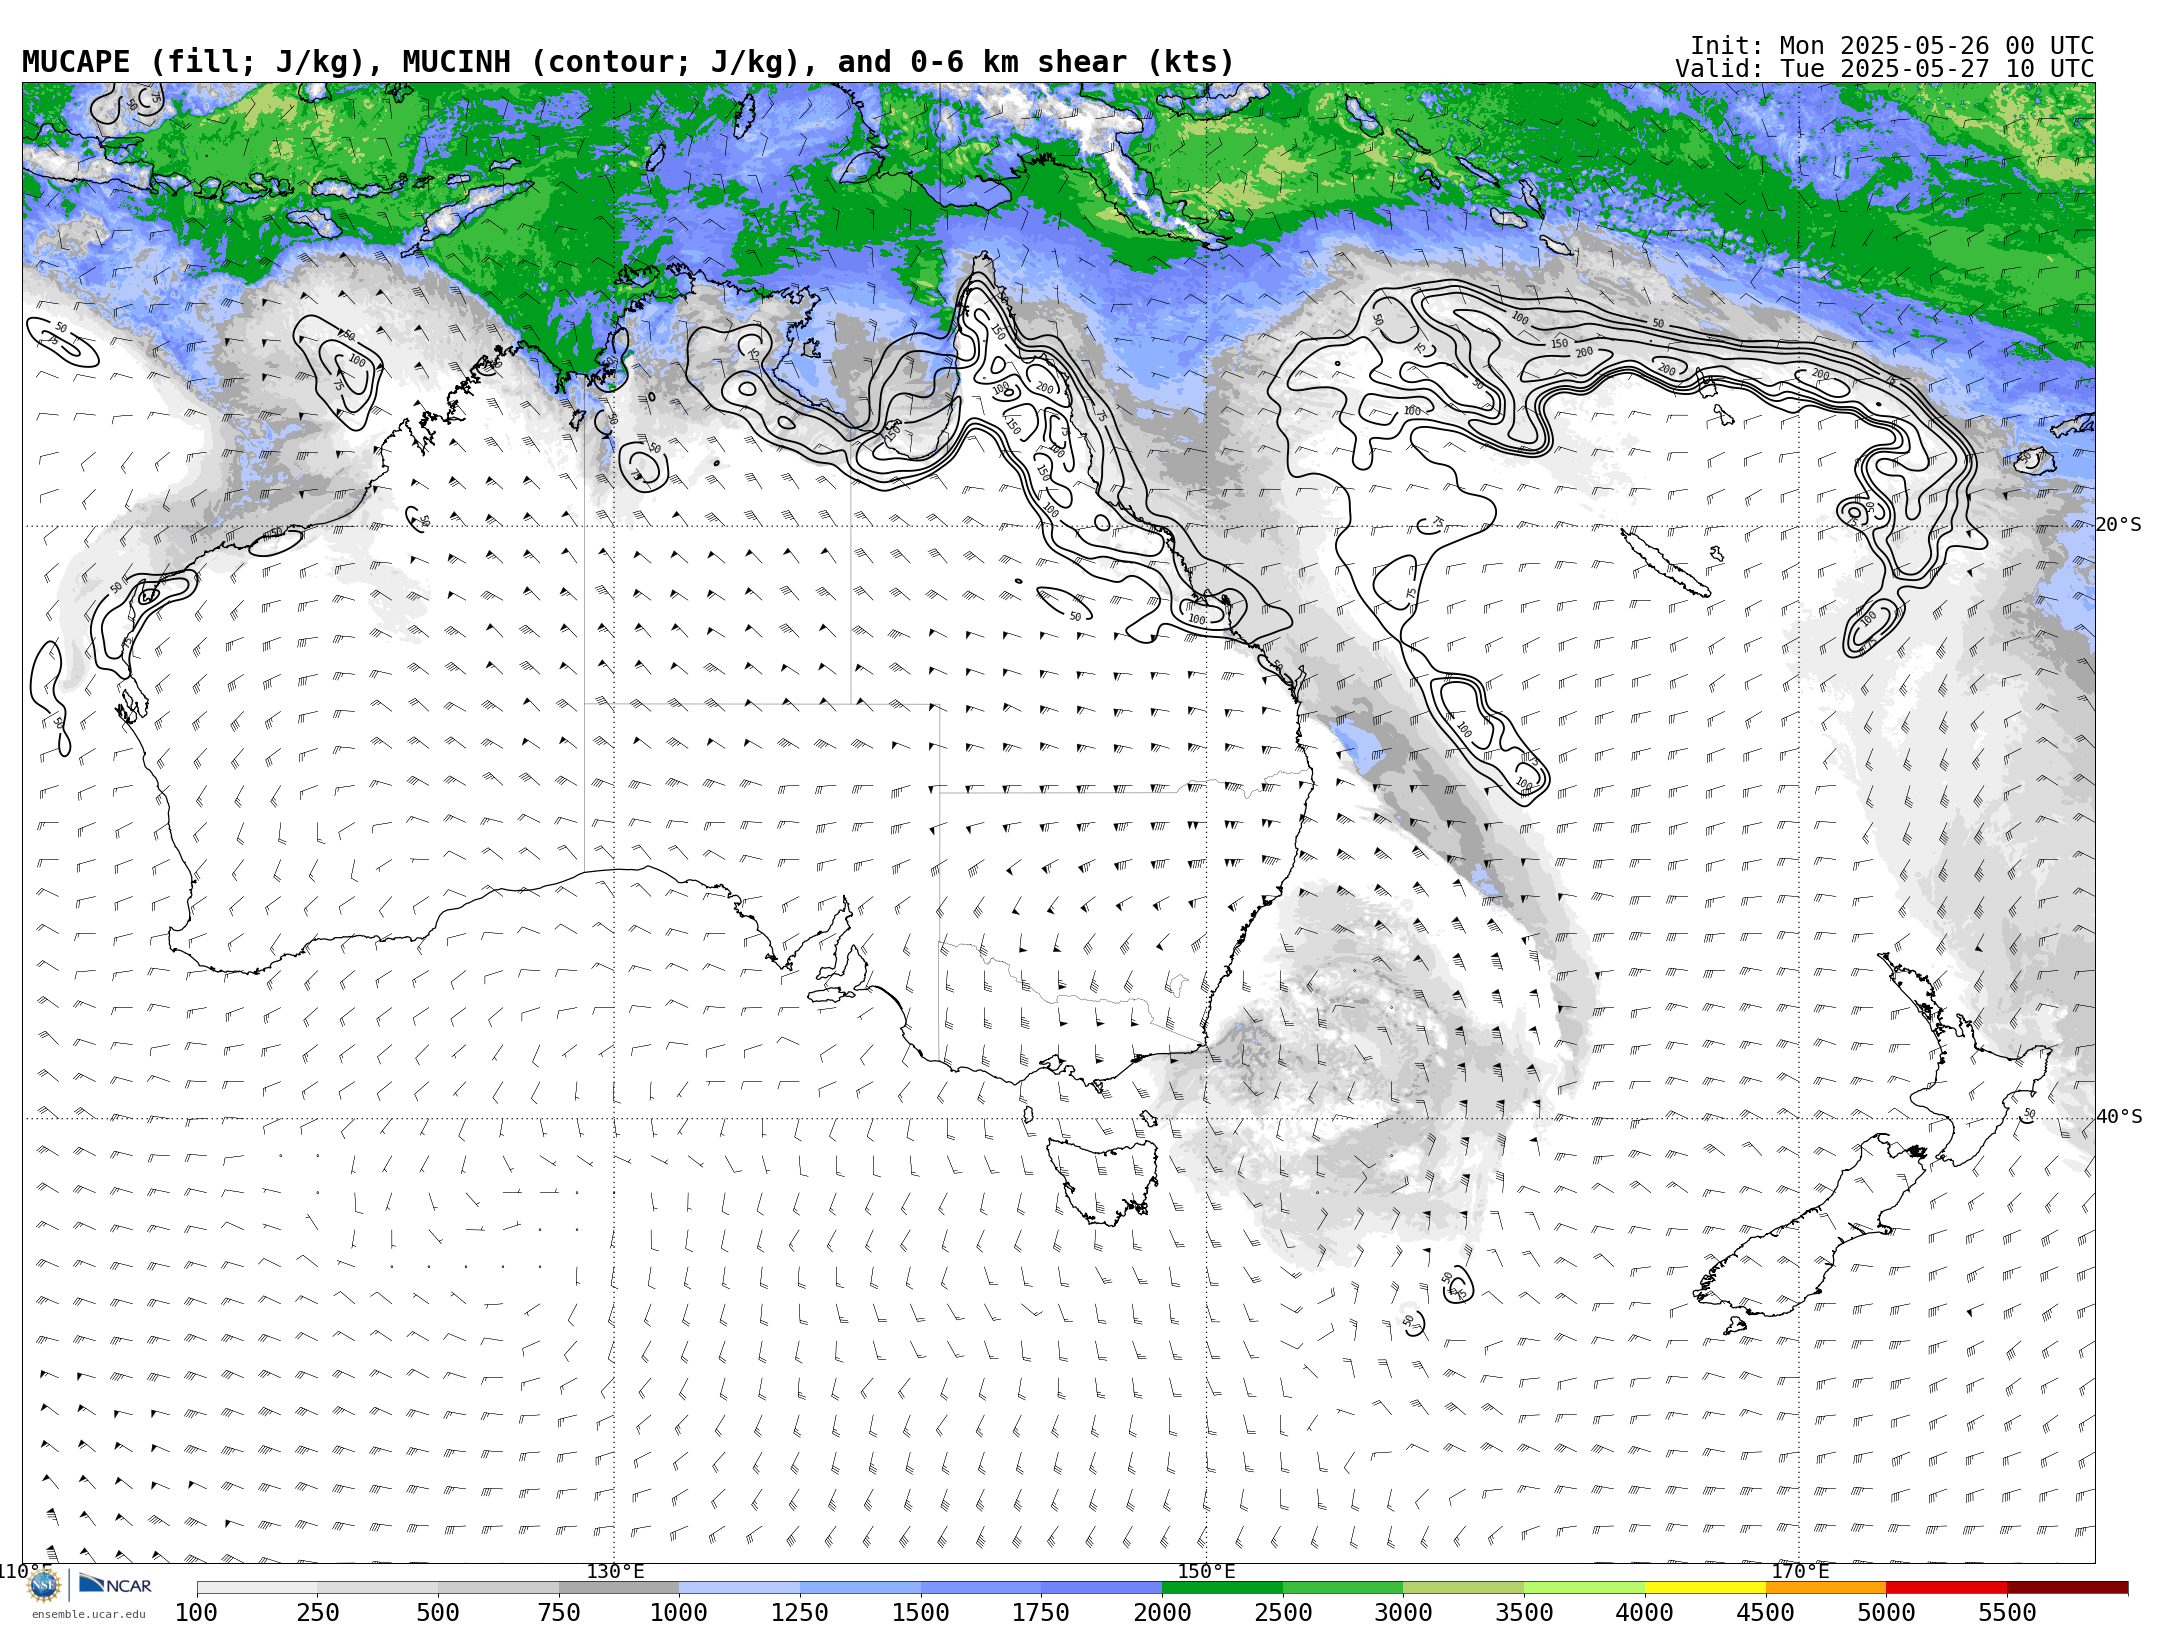Image resolution: width=2160 pixels, height=1626 pixels.
Task: Click the colorbar label 3000
Action: pos(1403,1613)
